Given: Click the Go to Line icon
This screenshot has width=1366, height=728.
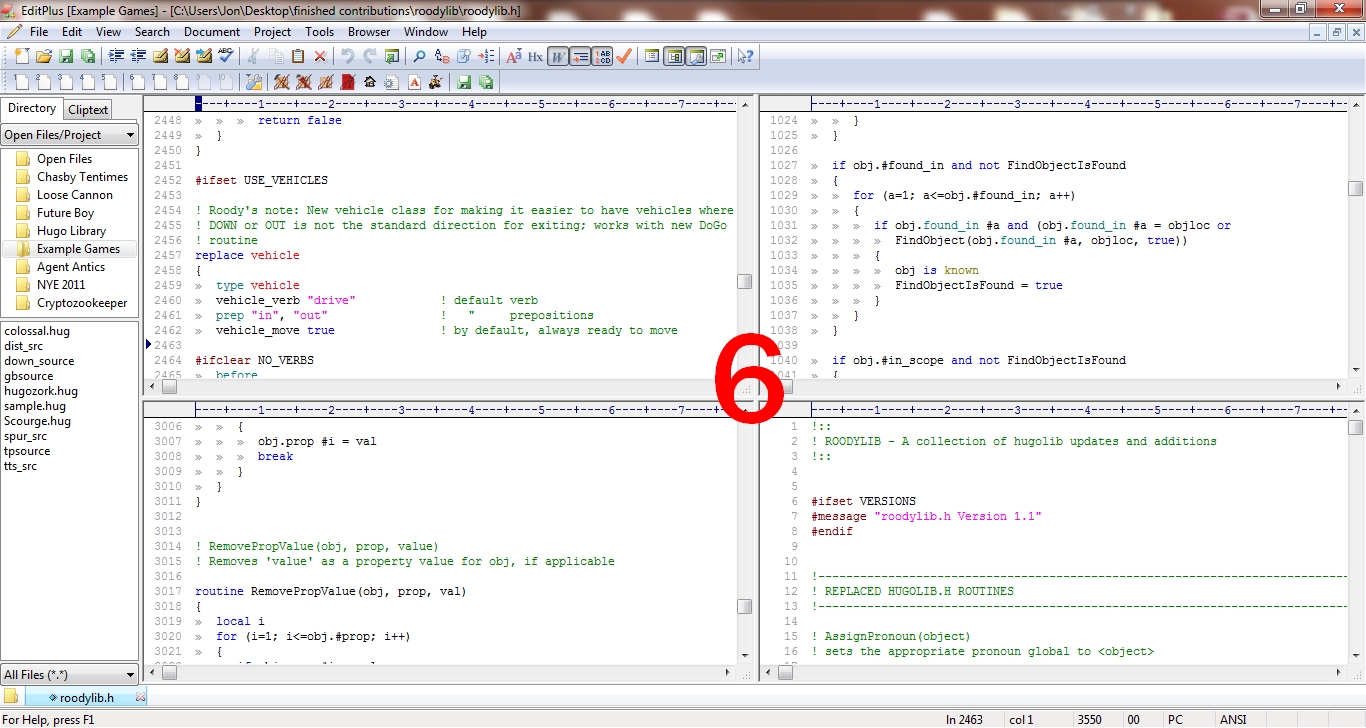Looking at the screenshot, I should pos(485,56).
